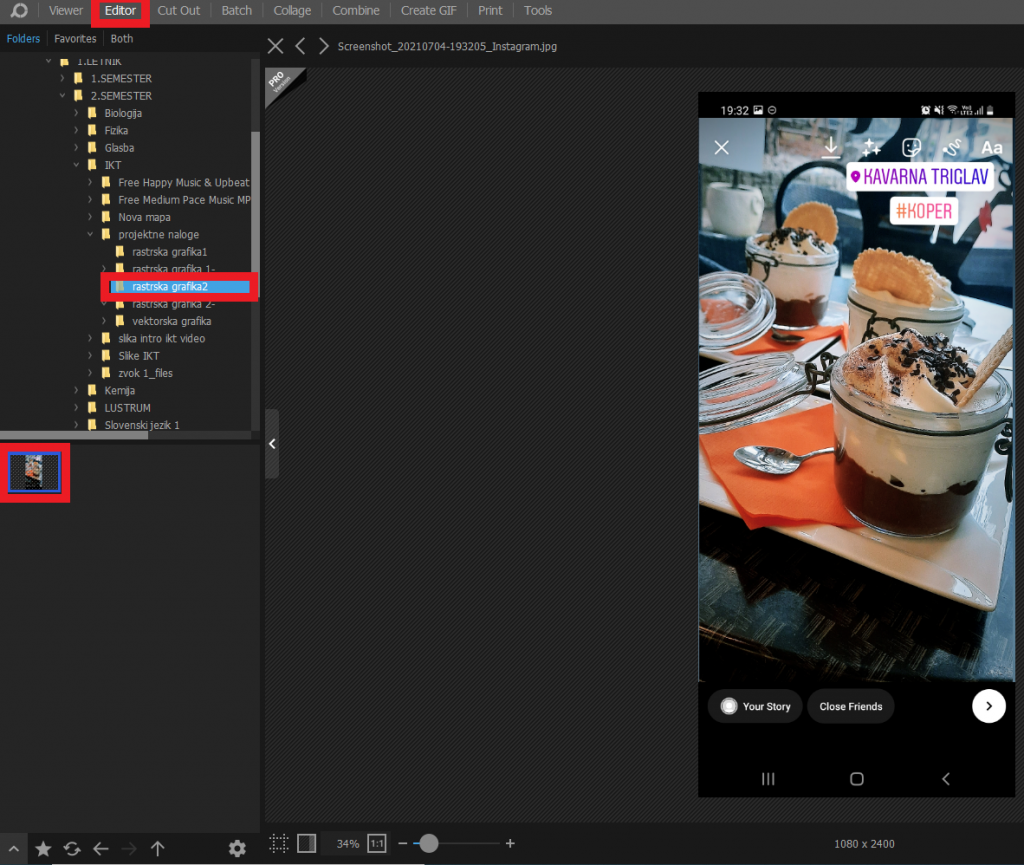
Task: Expand the Nova mapa folder
Action: pos(90,217)
